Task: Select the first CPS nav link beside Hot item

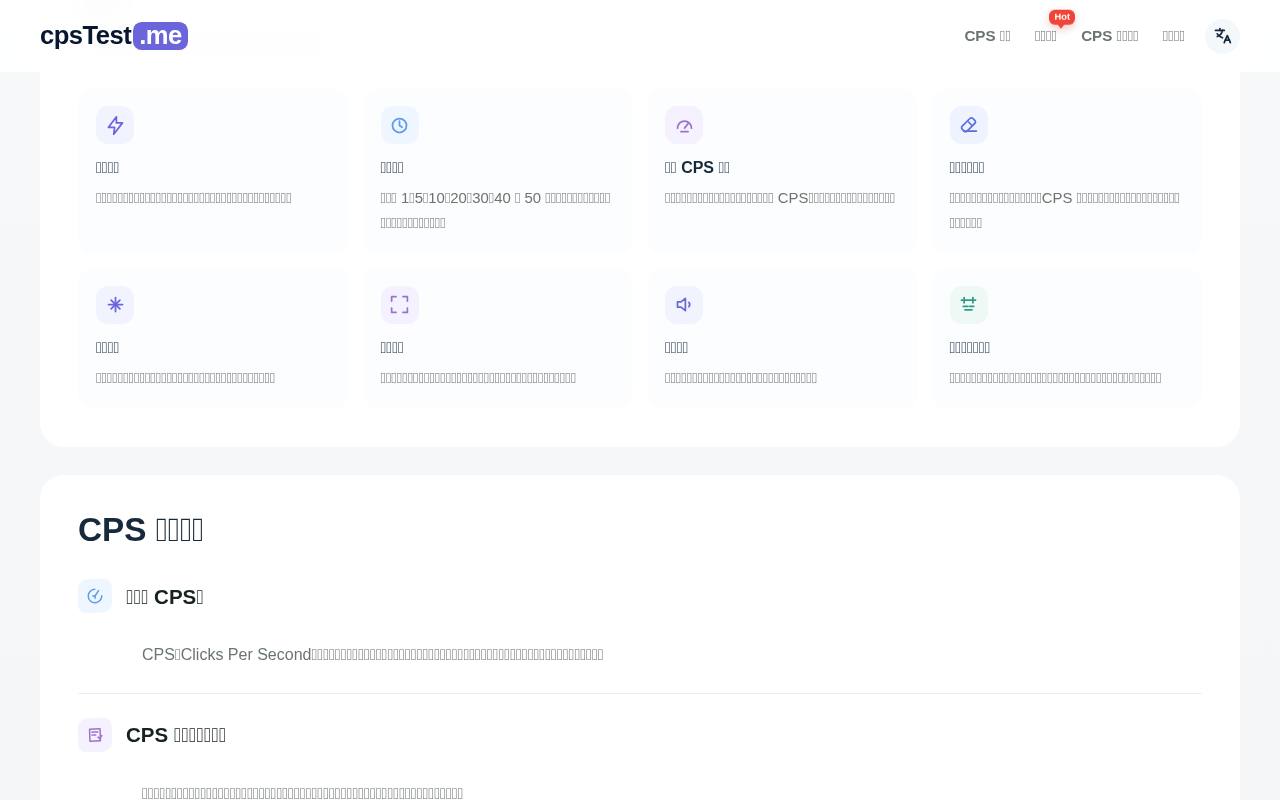Action: [987, 36]
